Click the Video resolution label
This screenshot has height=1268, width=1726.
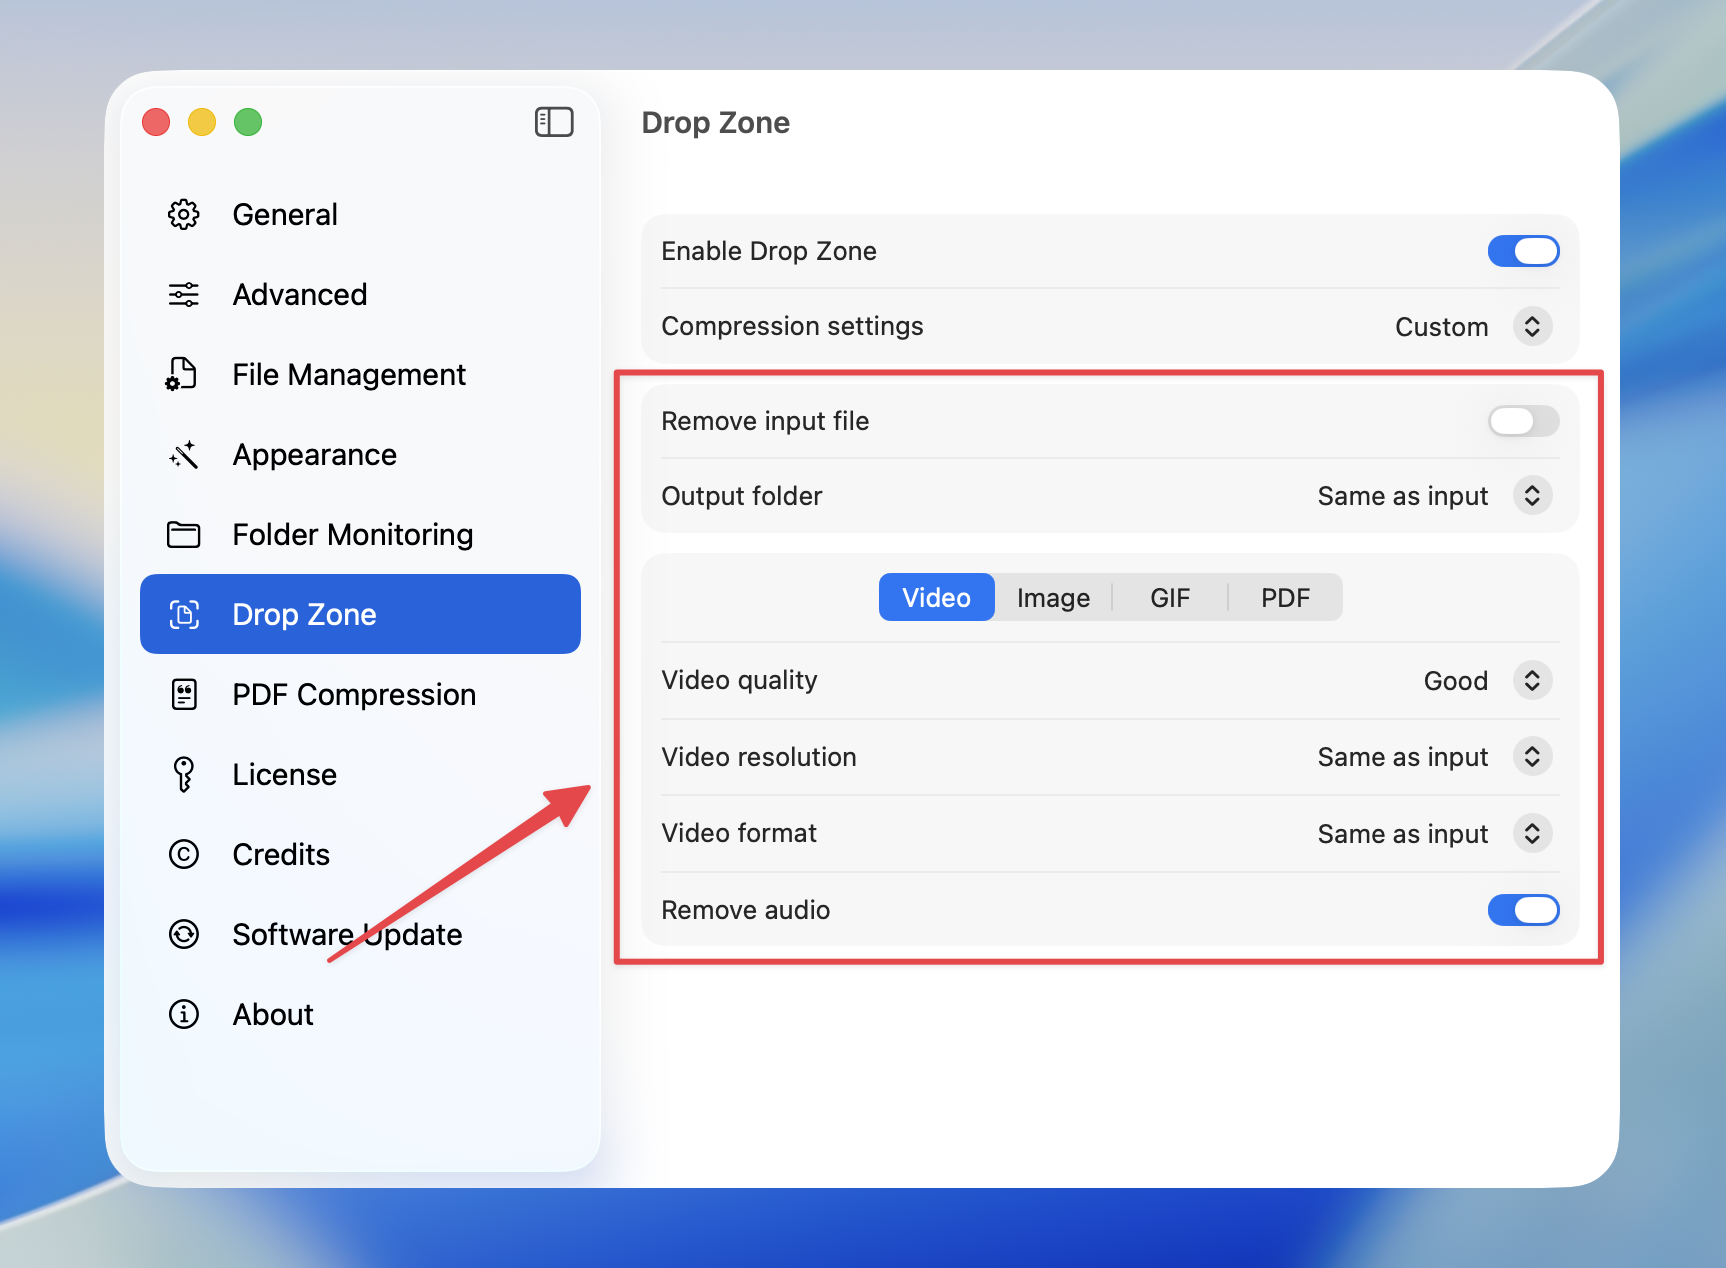tap(759, 757)
